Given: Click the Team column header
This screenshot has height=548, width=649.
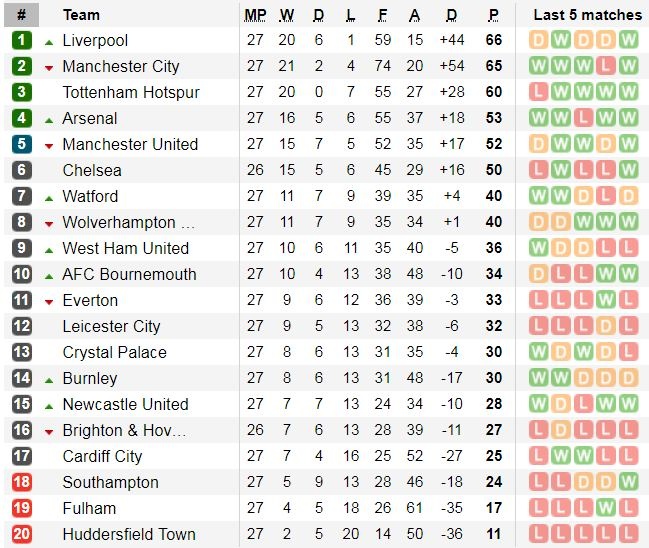Looking at the screenshot, I should click(x=81, y=15).
